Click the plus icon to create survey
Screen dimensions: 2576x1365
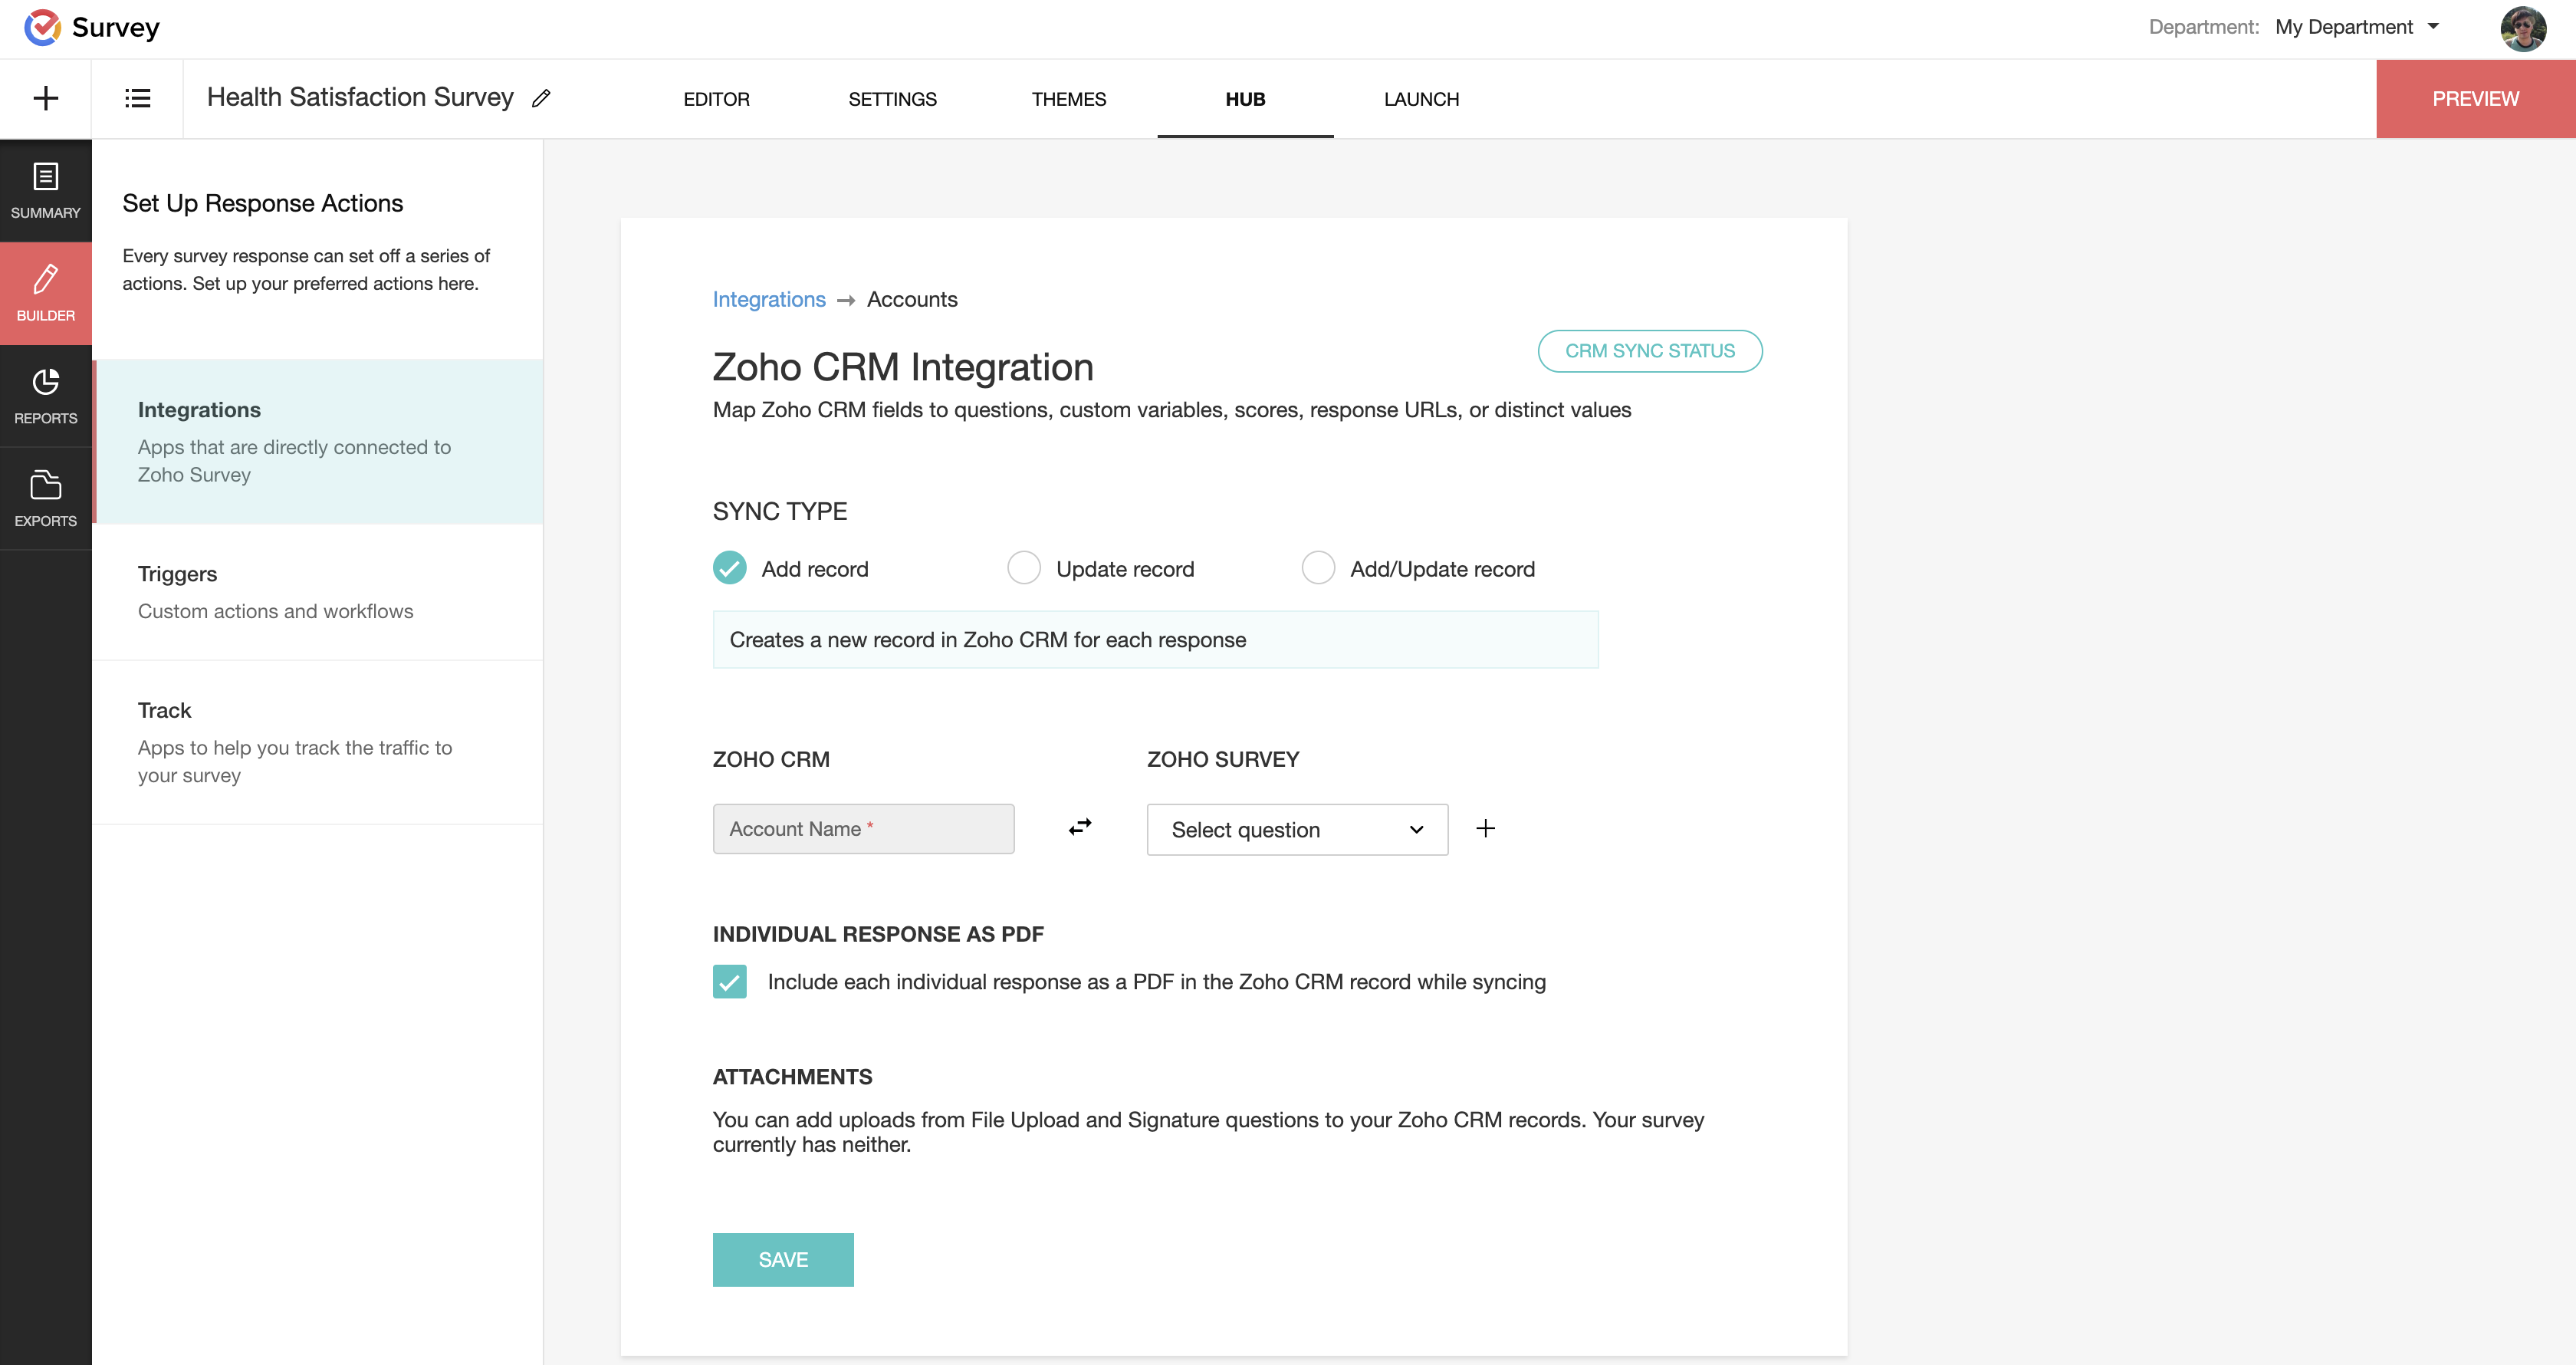[45, 98]
